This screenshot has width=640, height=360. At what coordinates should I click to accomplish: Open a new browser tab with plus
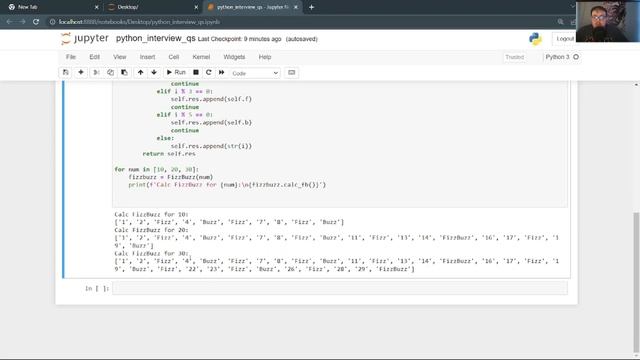311,7
